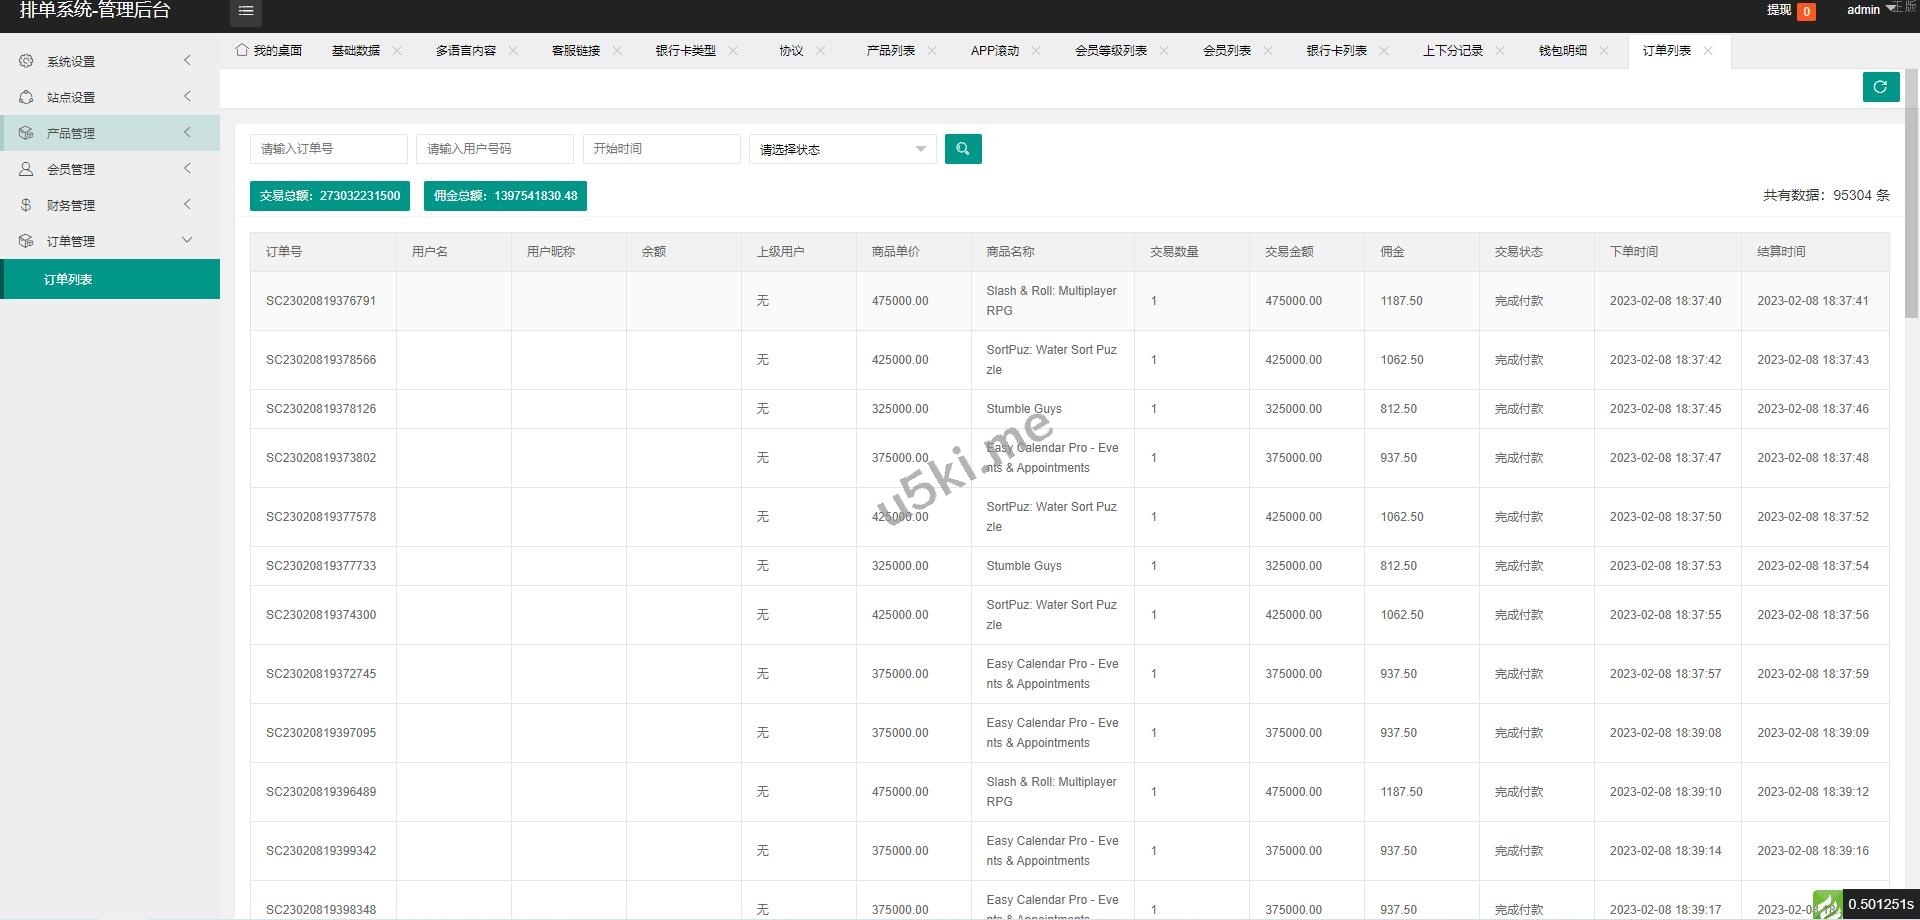Click the 提现 notification link
Image resolution: width=1920 pixels, height=920 pixels.
1779,10
